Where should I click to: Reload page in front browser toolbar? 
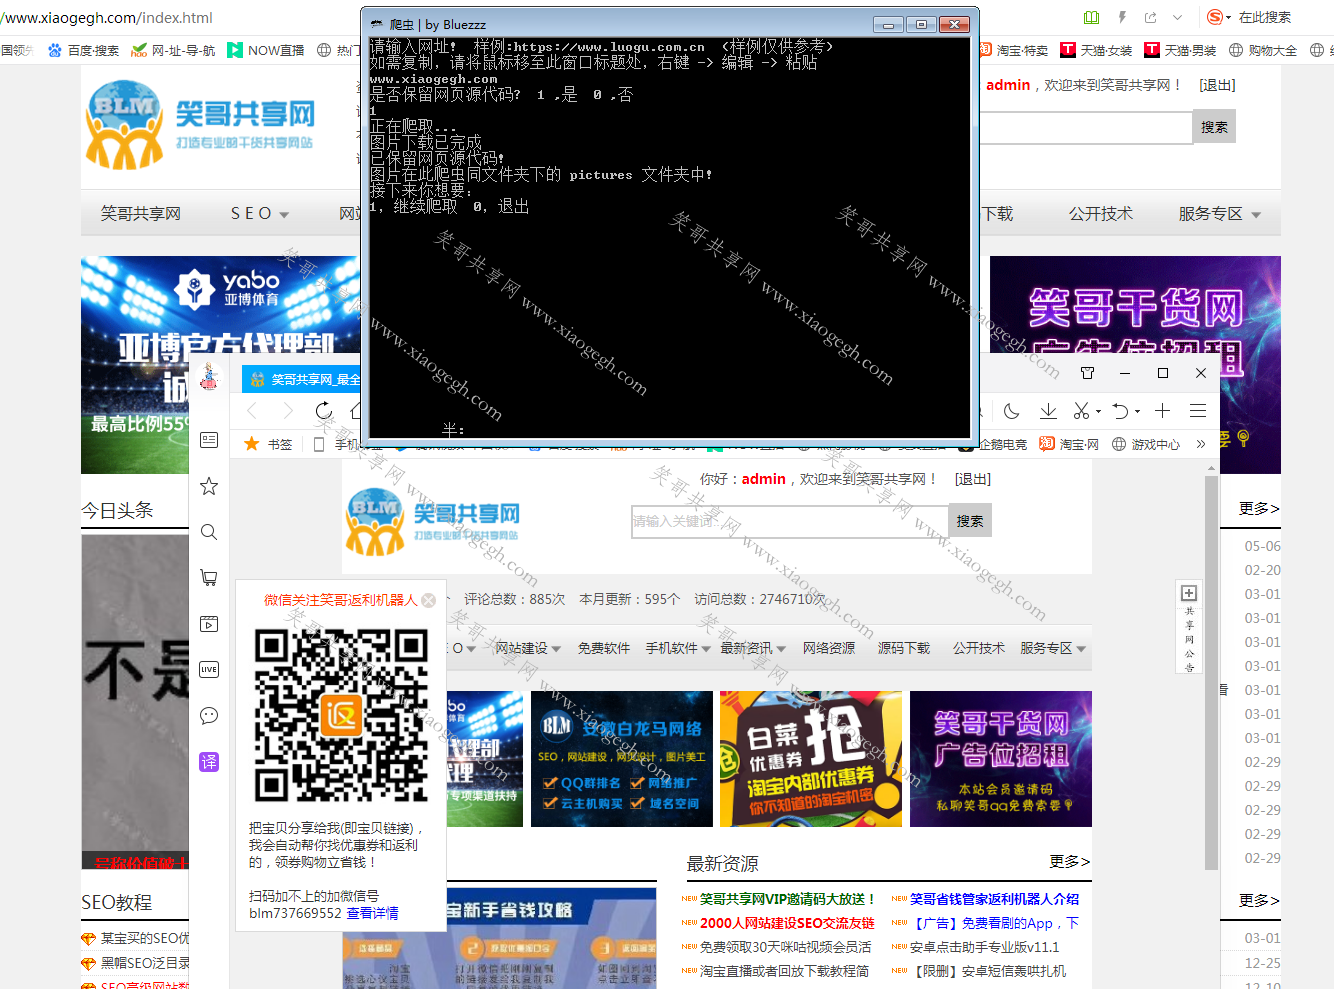324,411
